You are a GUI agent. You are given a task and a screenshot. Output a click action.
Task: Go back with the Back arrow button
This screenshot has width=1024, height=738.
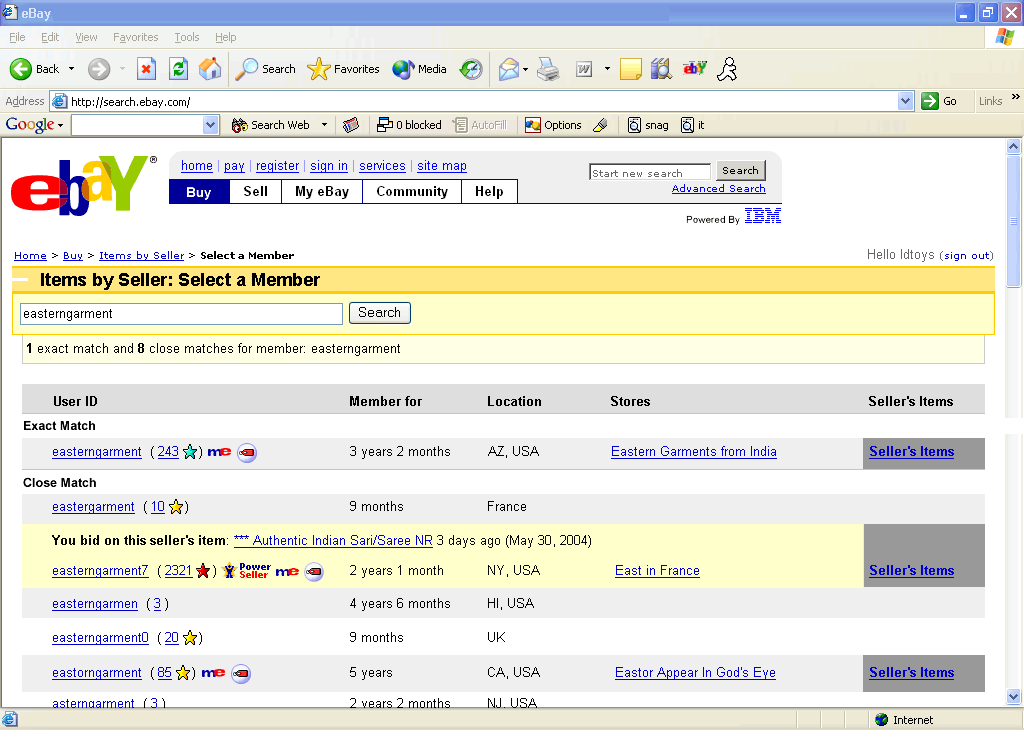pos(34,69)
